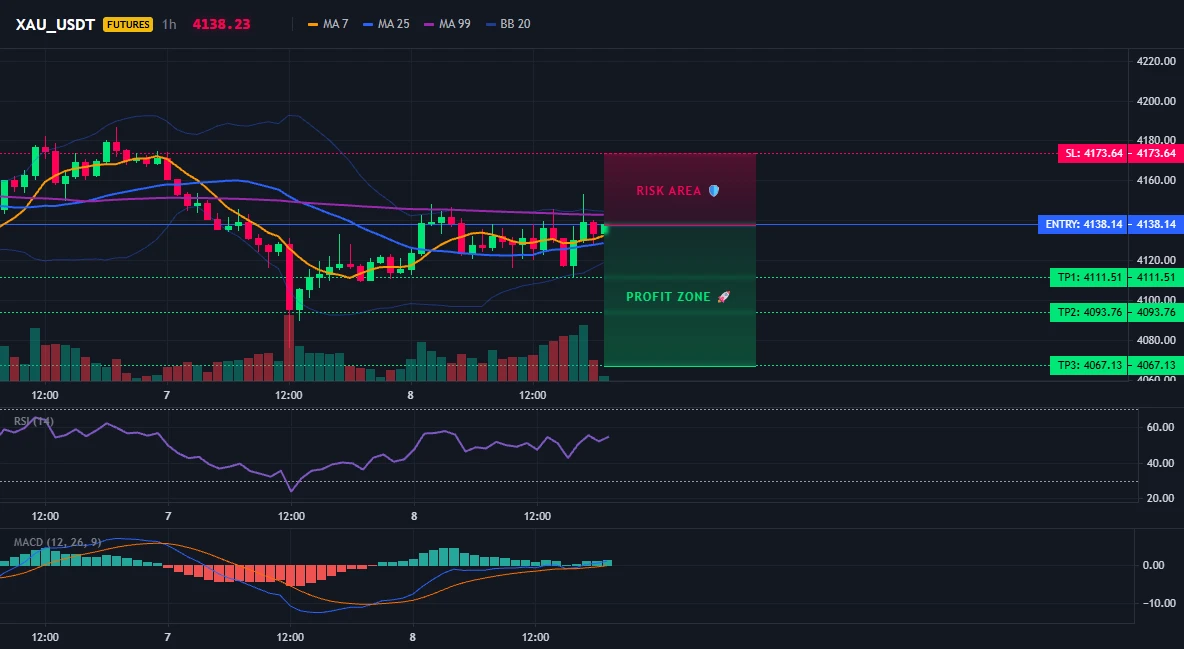The height and width of the screenshot is (649, 1184).
Task: Click the SL: 4173.64 stop loss label
Action: 1093,153
